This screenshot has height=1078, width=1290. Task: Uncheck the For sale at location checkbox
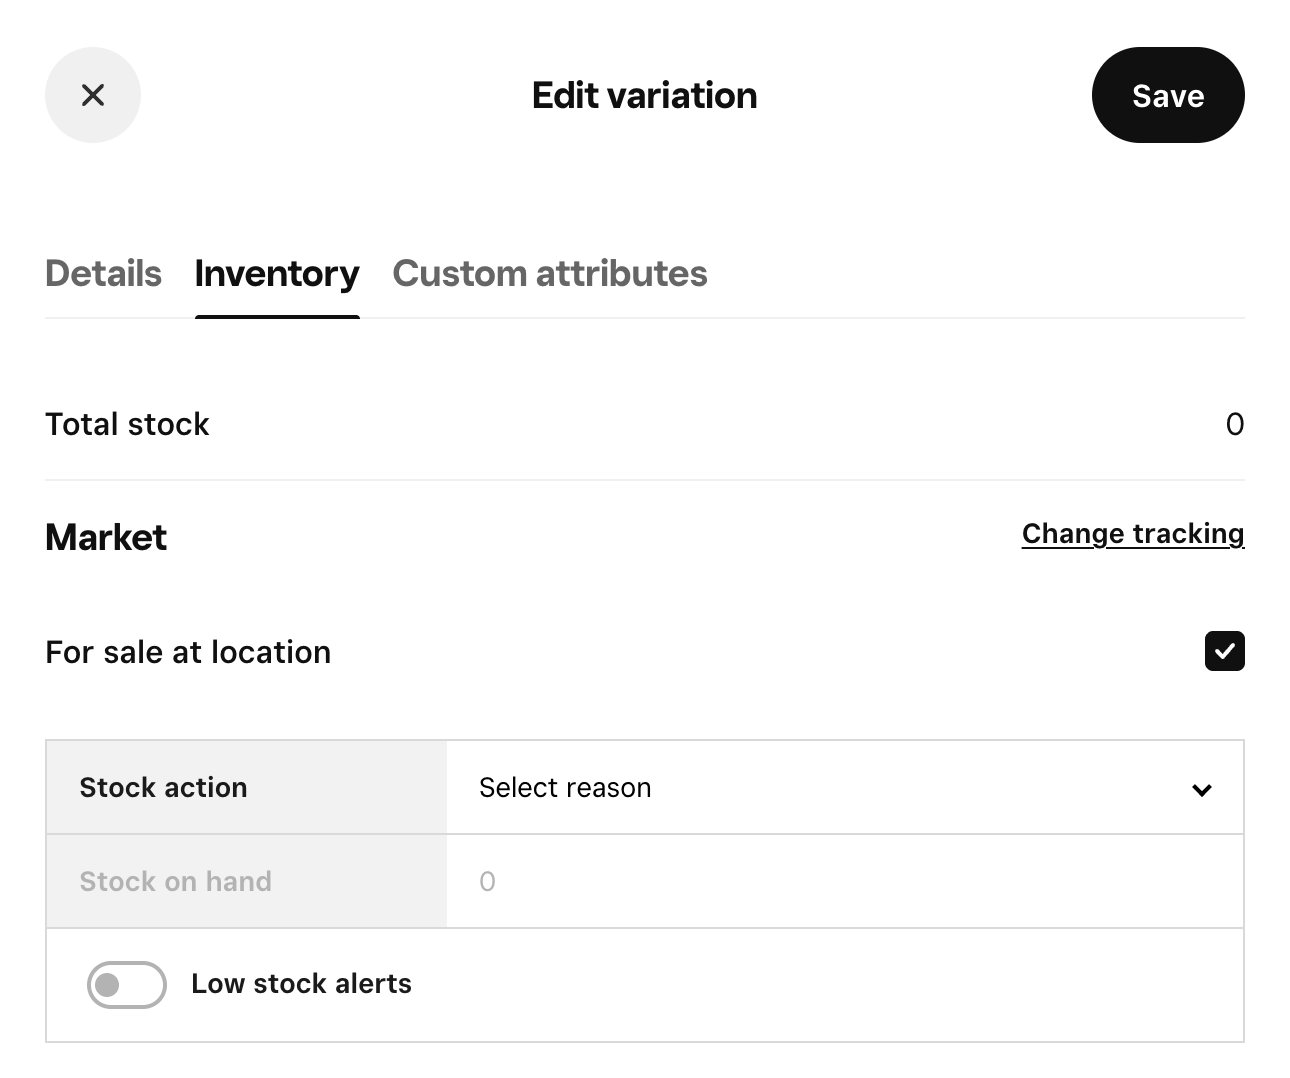(1224, 651)
